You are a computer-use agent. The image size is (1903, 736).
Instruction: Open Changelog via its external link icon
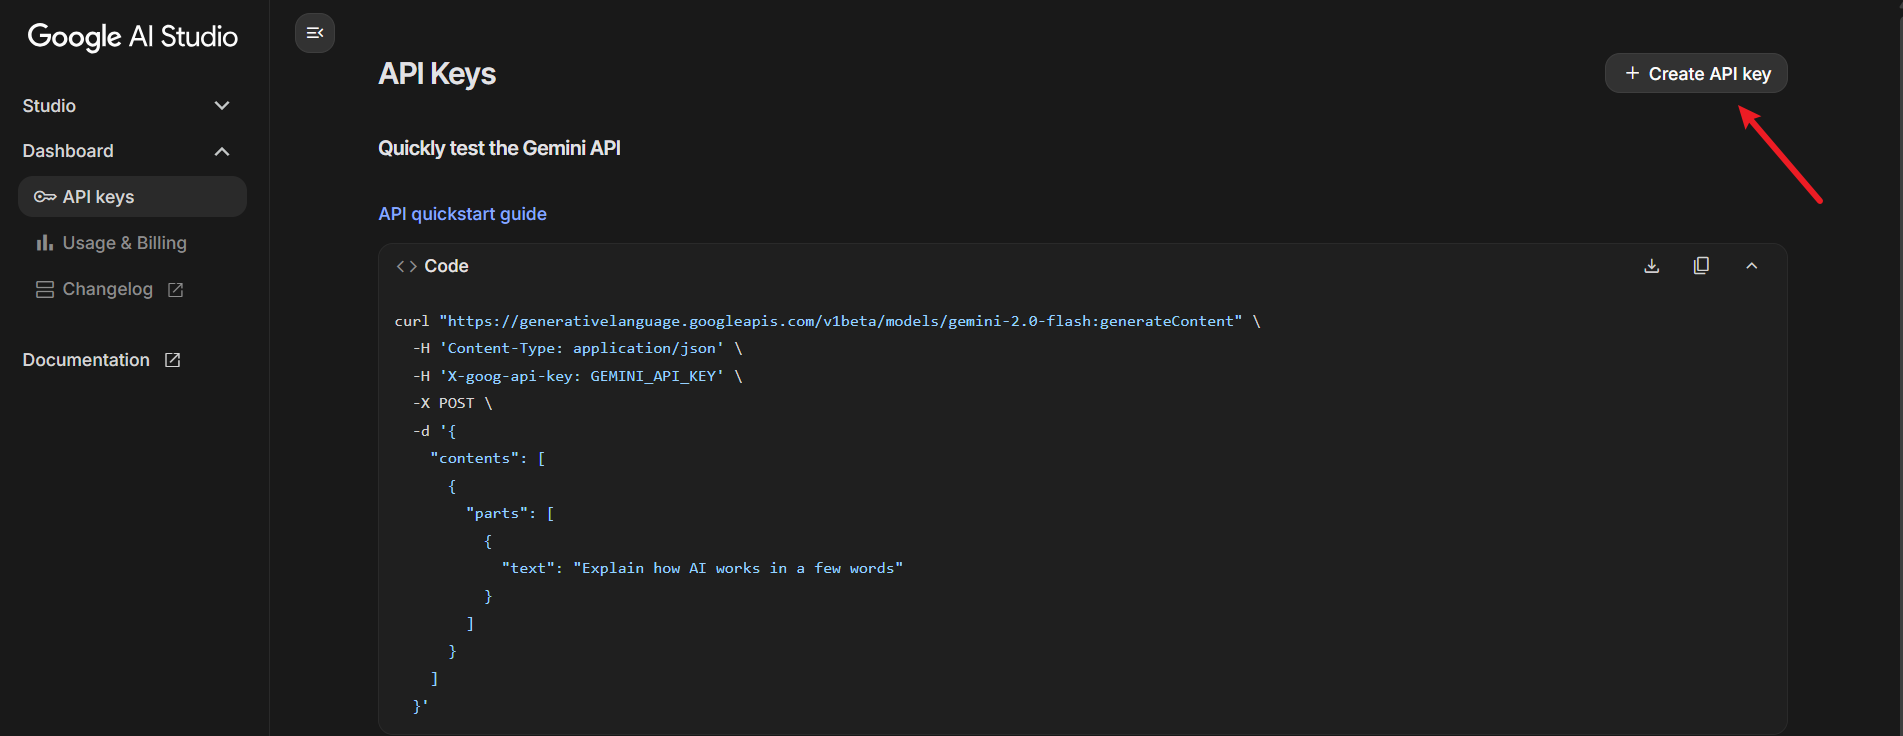pyautogui.click(x=176, y=289)
